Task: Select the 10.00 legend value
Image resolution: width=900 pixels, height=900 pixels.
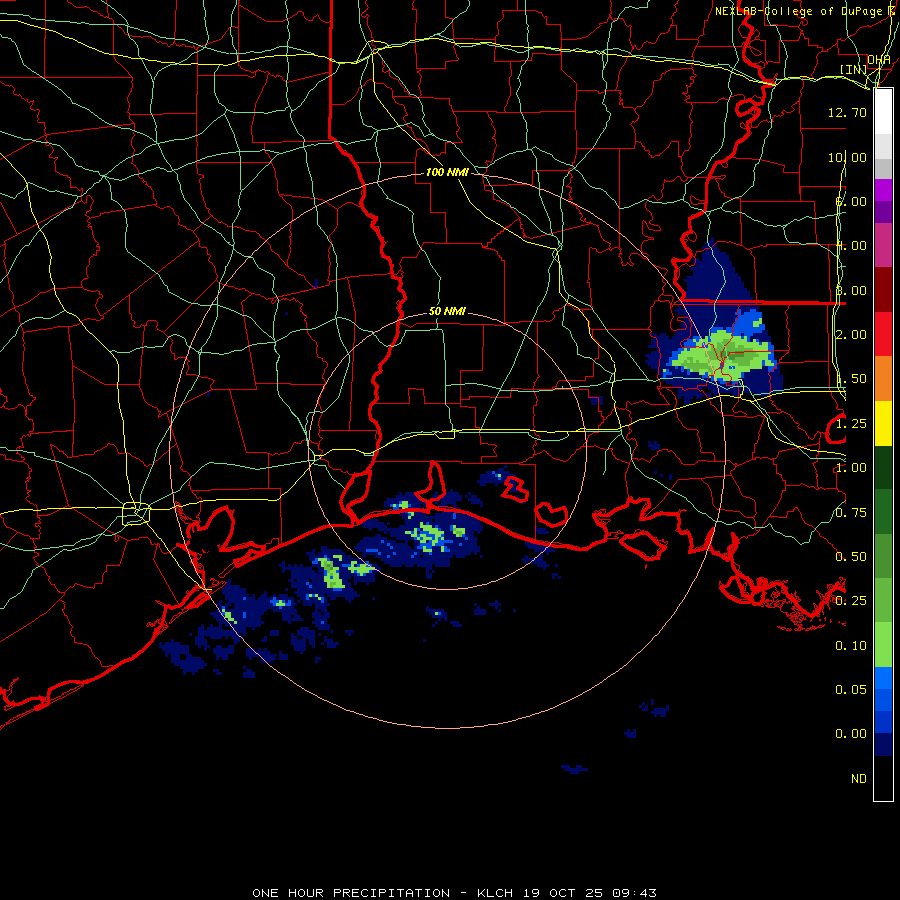Action: [847, 157]
